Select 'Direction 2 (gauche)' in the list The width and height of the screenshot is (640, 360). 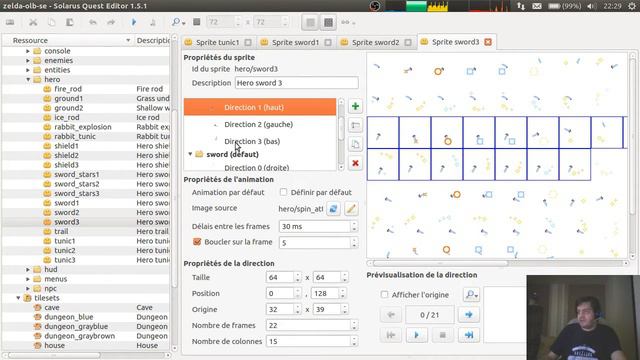[x=260, y=124]
